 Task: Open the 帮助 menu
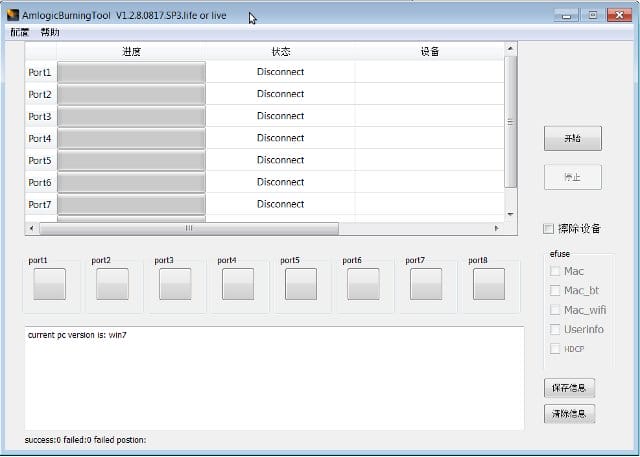[x=50, y=33]
